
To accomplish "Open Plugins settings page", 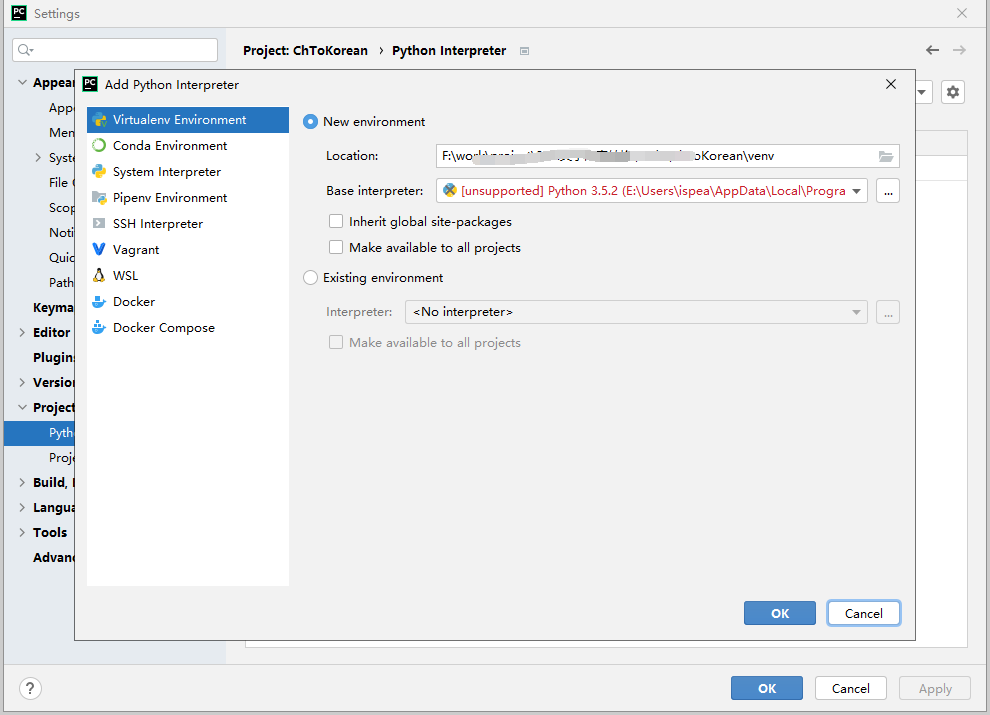I will click(x=54, y=358).
